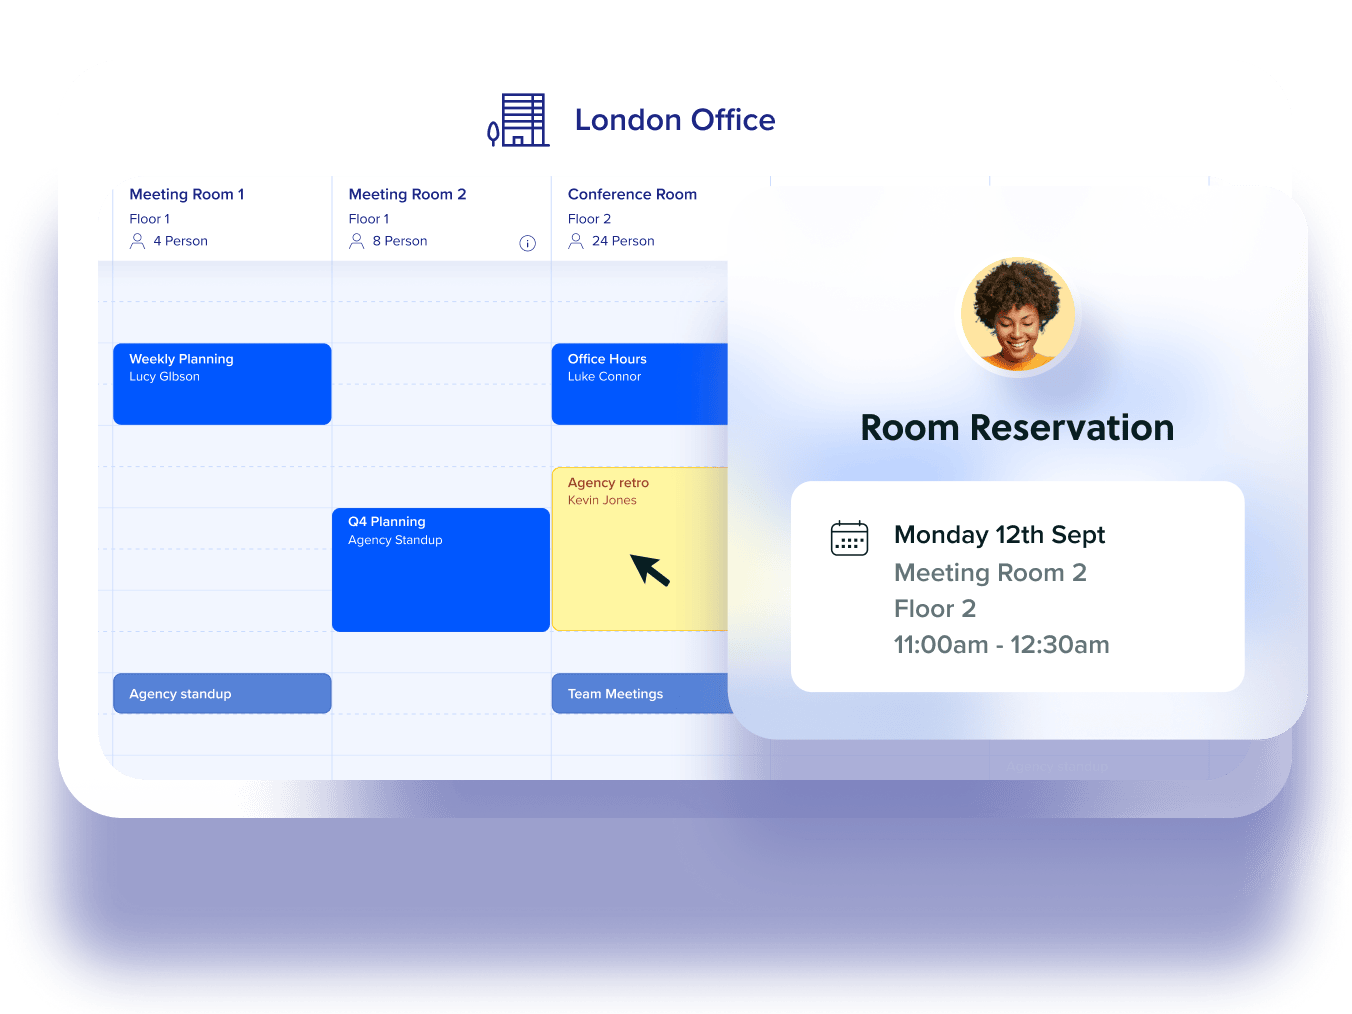The height and width of the screenshot is (1014, 1352).
Task: Open the Agency standup event in Meeting Room 1
Action: (x=222, y=693)
